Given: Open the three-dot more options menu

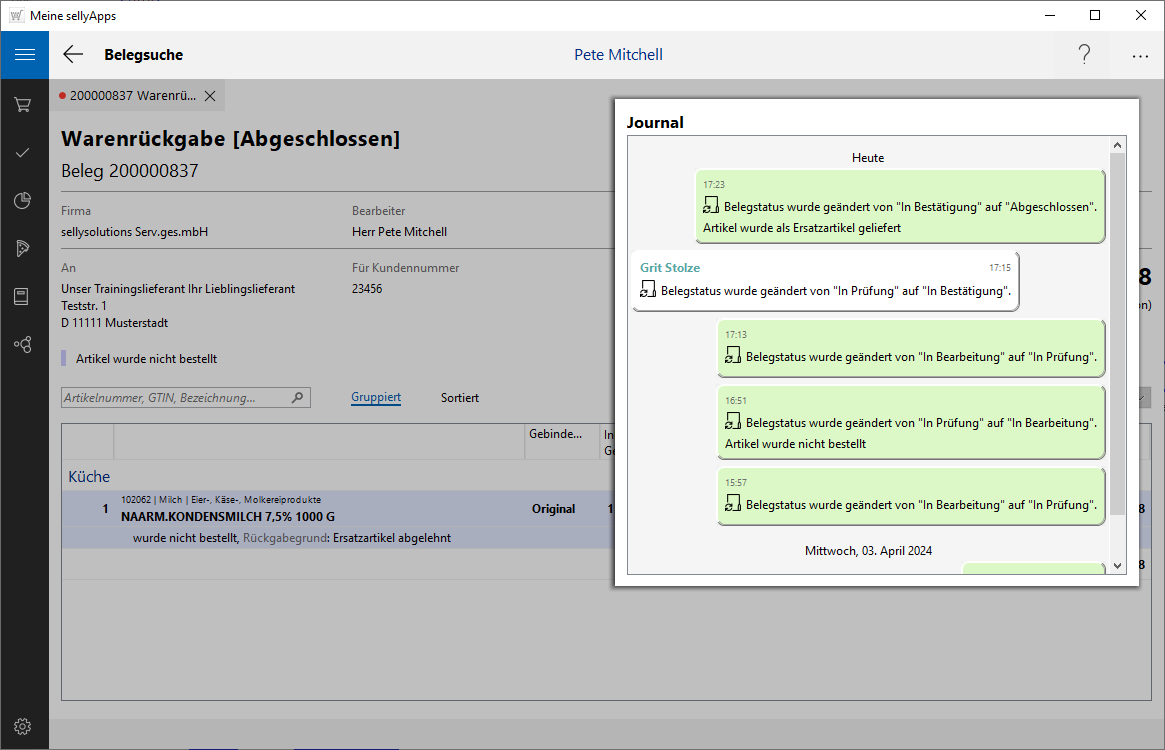Looking at the screenshot, I should (x=1140, y=56).
